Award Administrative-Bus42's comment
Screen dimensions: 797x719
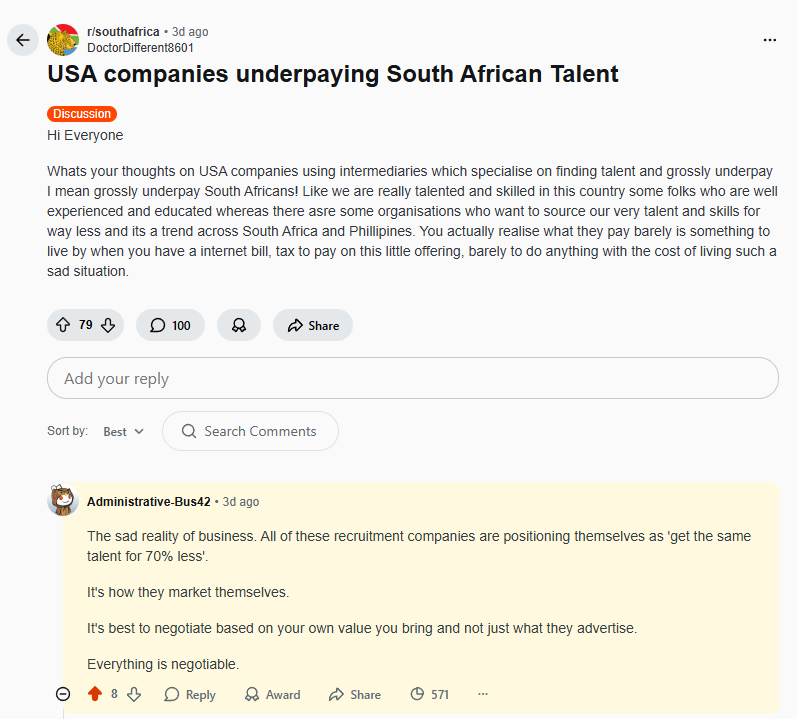(272, 694)
